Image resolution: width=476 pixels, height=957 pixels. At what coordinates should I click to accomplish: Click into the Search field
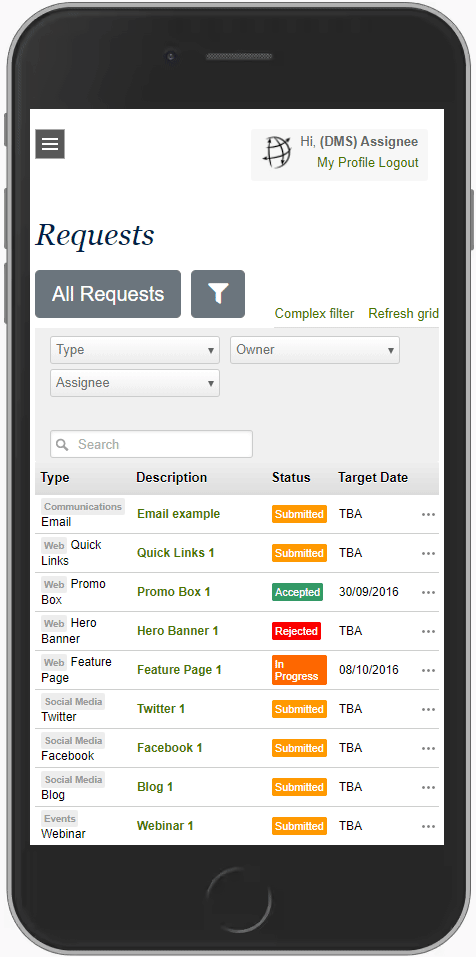151,444
